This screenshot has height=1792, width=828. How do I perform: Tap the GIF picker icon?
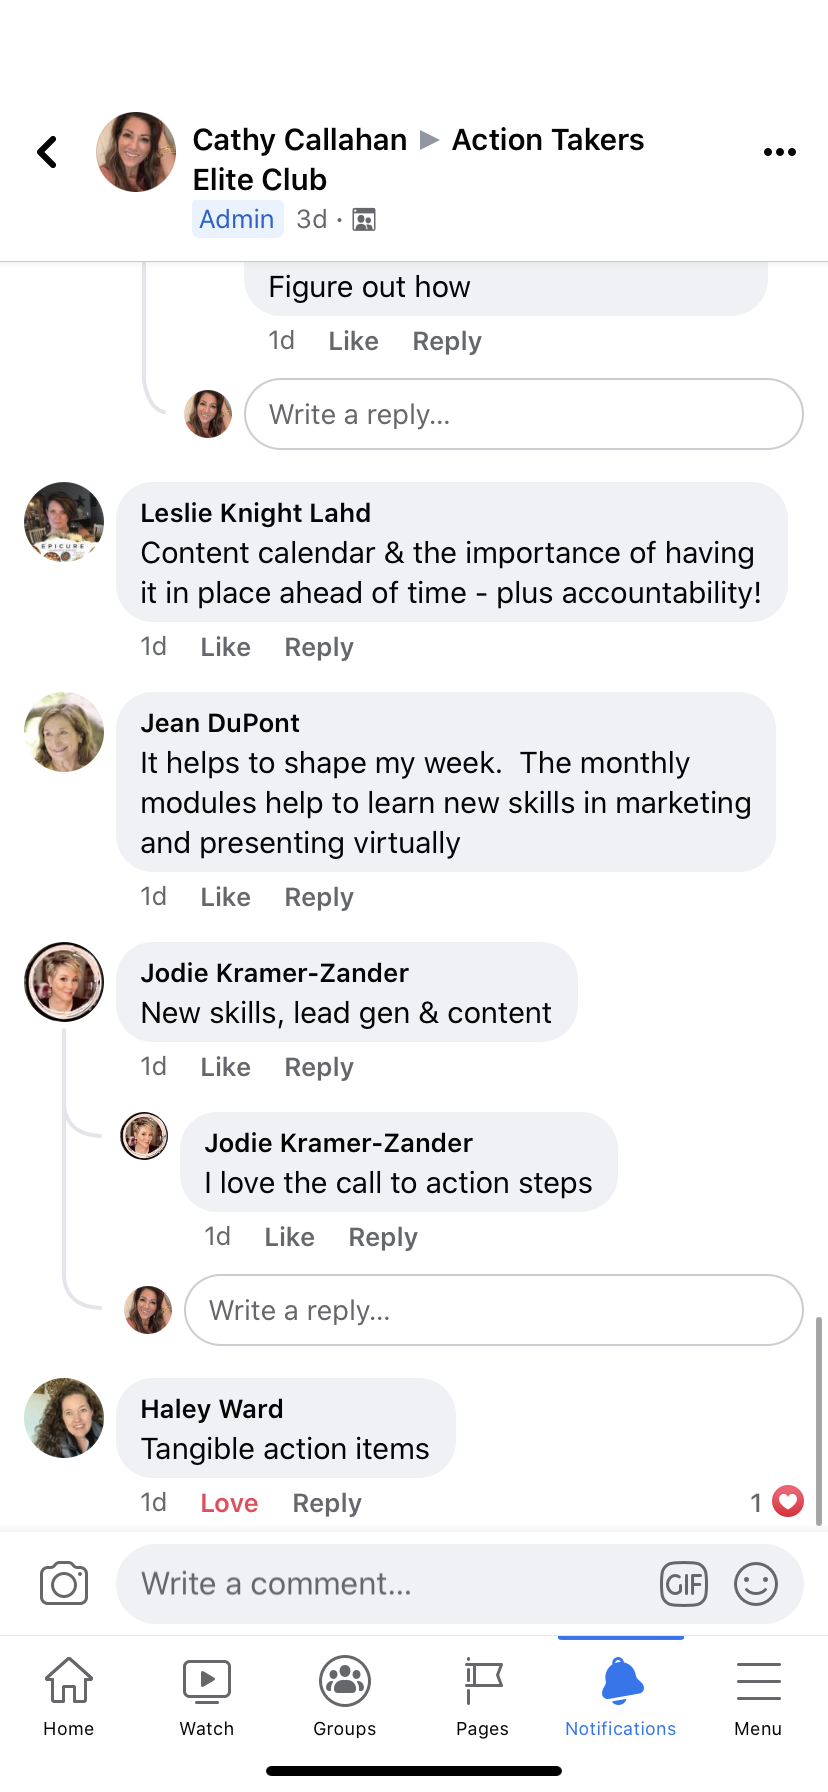point(684,1584)
